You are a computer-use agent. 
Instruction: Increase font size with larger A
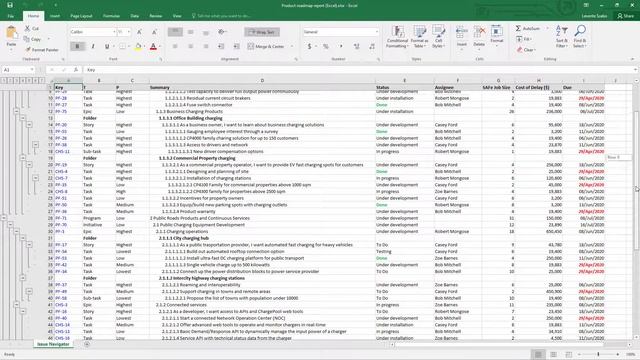click(x=139, y=32)
